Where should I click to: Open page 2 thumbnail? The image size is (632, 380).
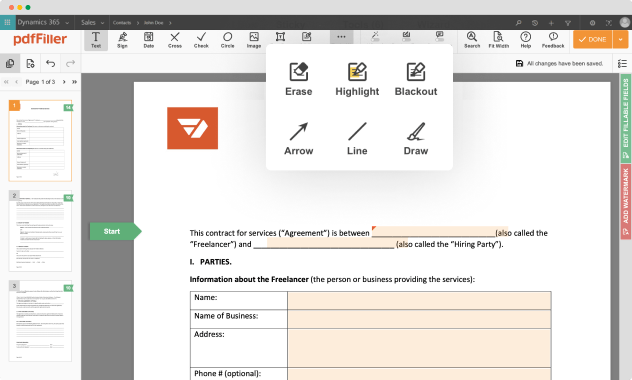click(x=40, y=231)
